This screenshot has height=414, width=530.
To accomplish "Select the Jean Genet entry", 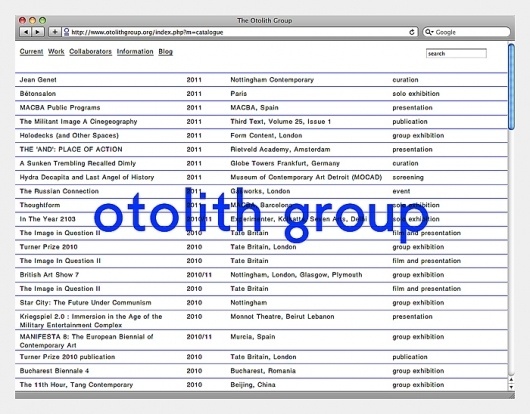I will [x=38, y=80].
